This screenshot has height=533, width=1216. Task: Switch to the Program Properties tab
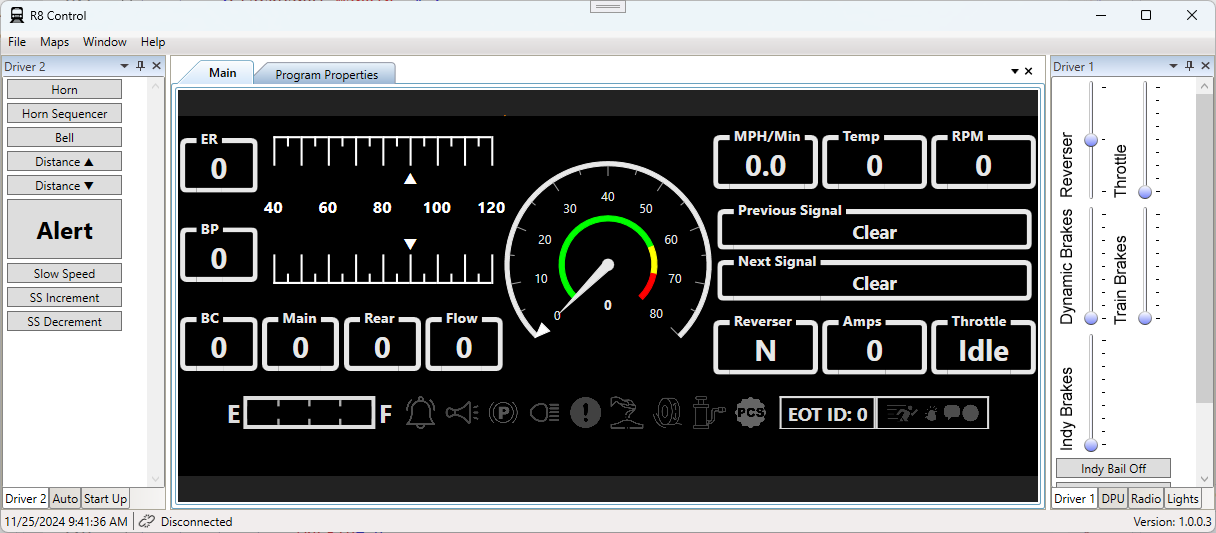pyautogui.click(x=326, y=74)
